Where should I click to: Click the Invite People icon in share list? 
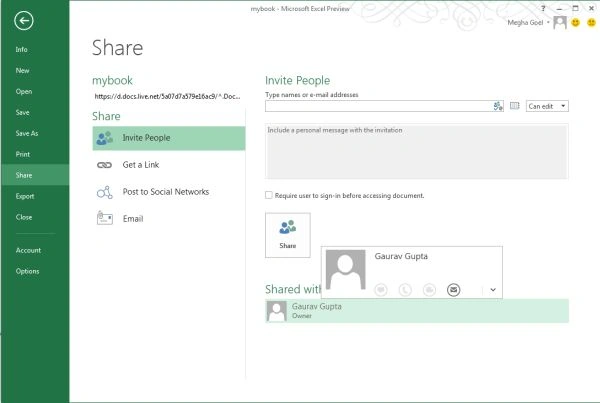coord(104,138)
